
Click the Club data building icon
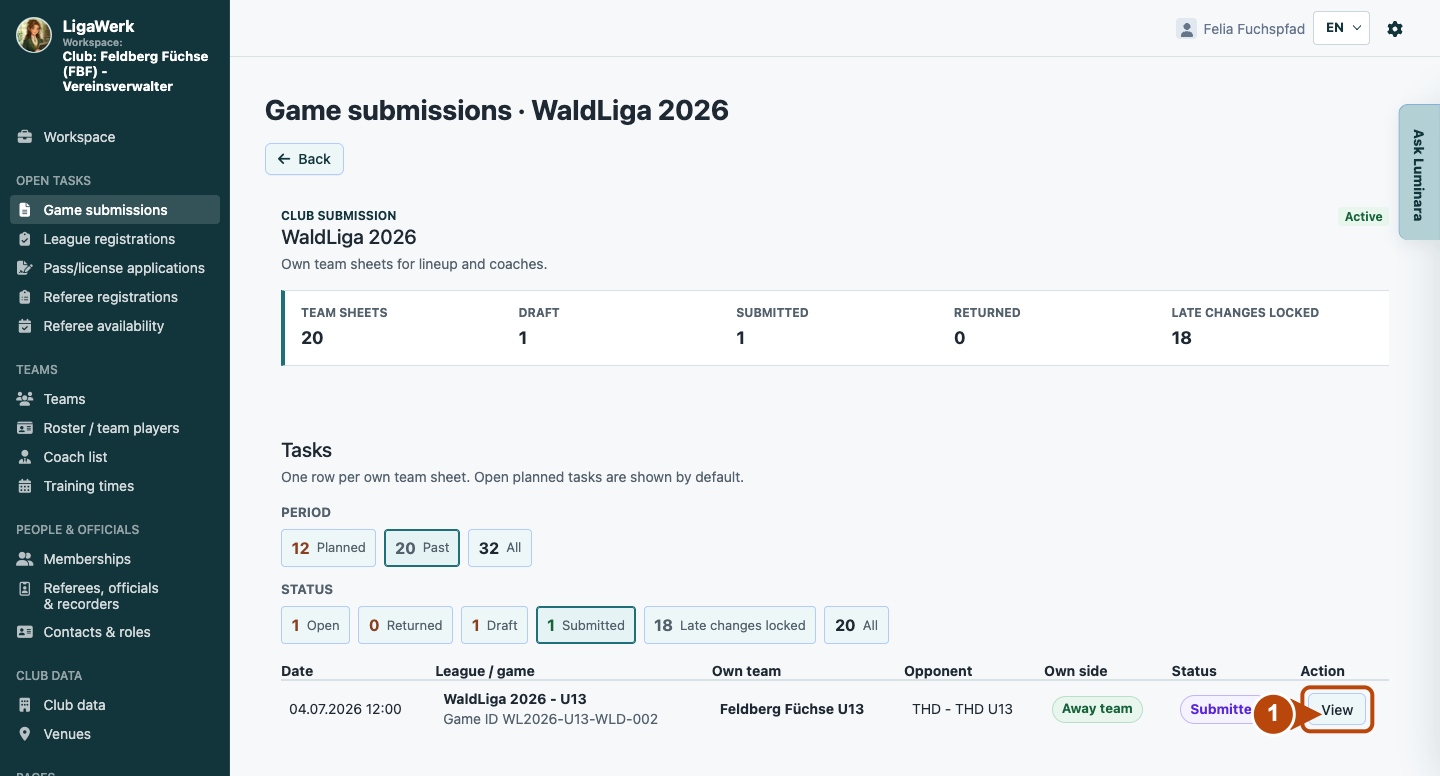click(25, 705)
